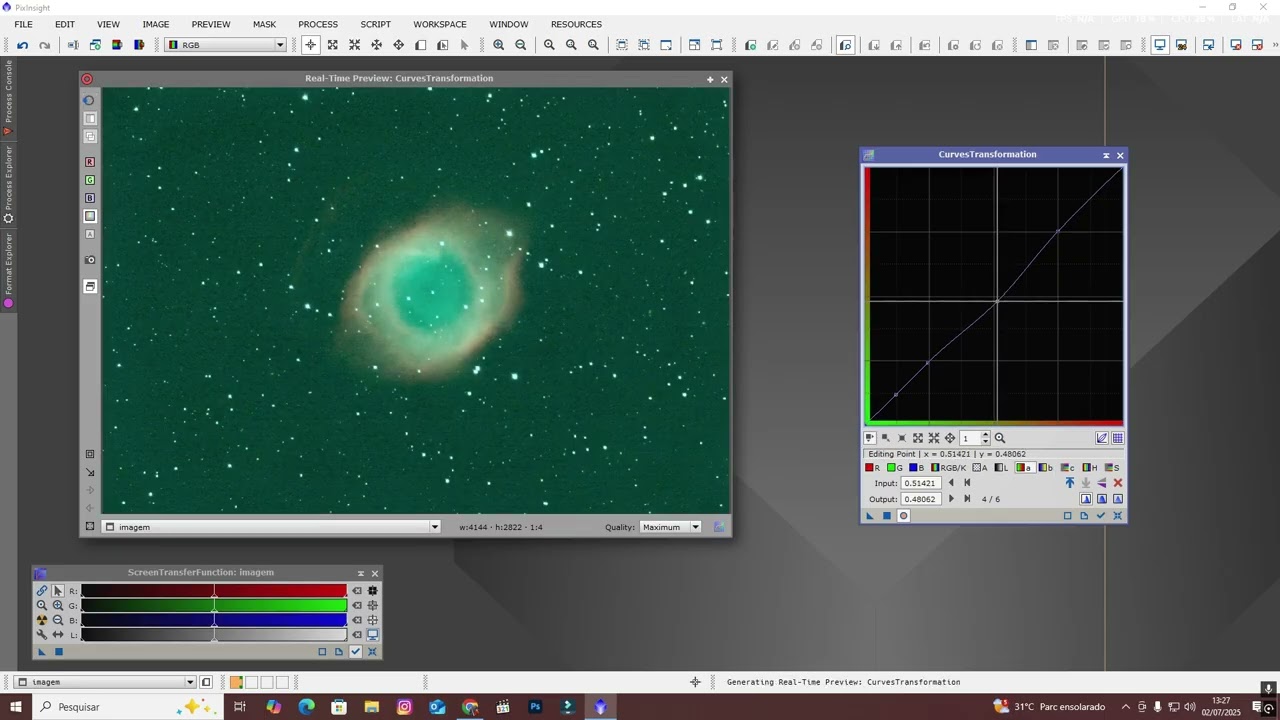
Task: Go to next curve point arrow
Action: 951,499
